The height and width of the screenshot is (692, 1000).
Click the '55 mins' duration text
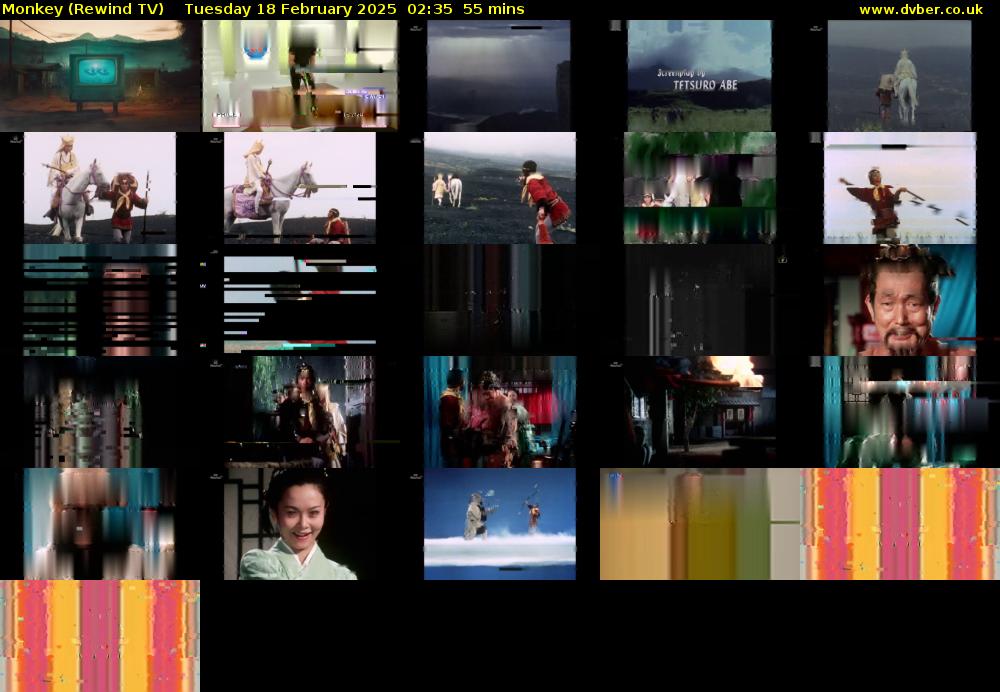pyautogui.click(x=494, y=9)
